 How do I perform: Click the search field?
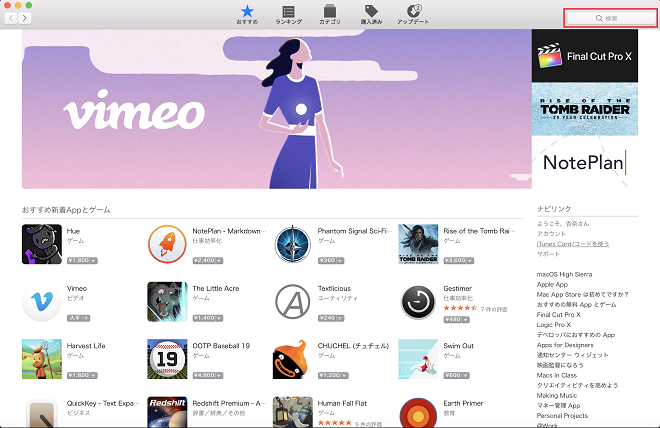click(611, 18)
